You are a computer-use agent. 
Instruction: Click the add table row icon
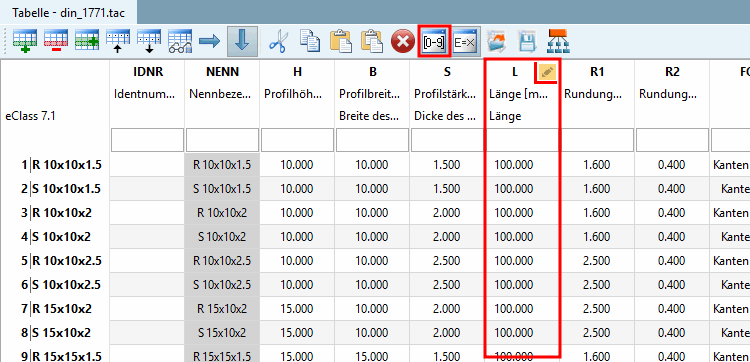[x=24, y=42]
